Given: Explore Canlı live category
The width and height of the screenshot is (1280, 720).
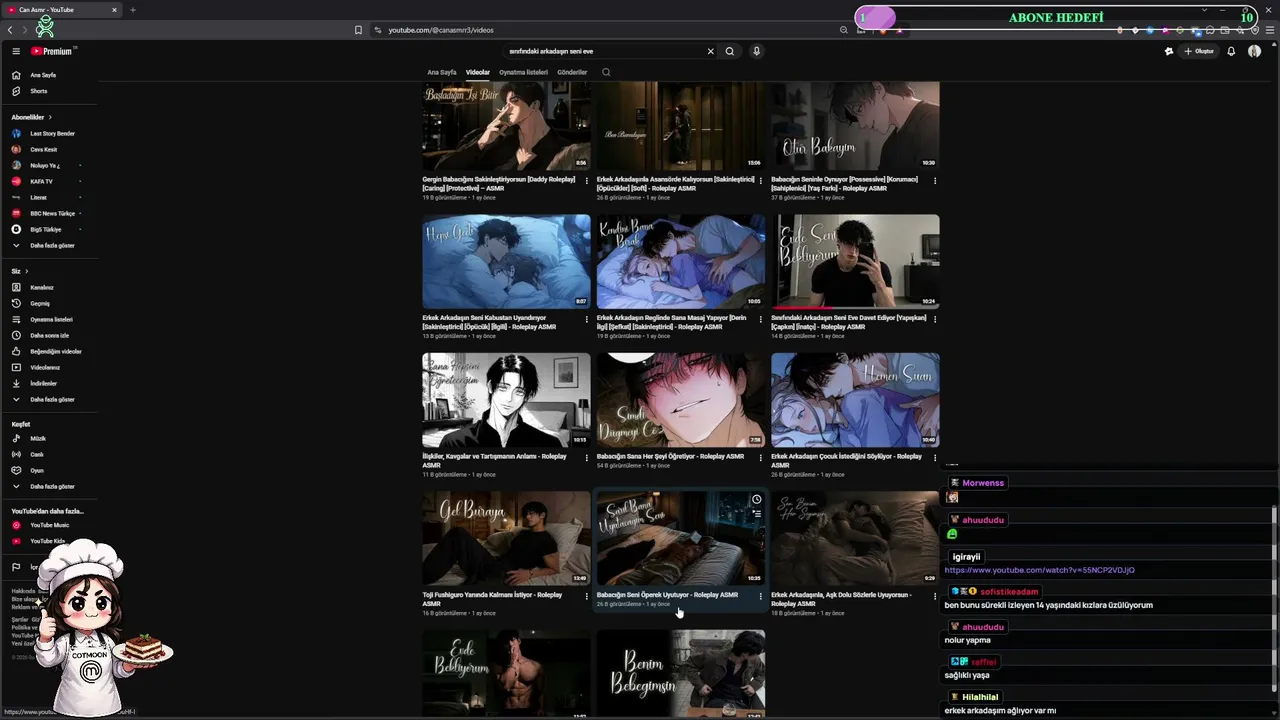Looking at the screenshot, I should (x=37, y=454).
